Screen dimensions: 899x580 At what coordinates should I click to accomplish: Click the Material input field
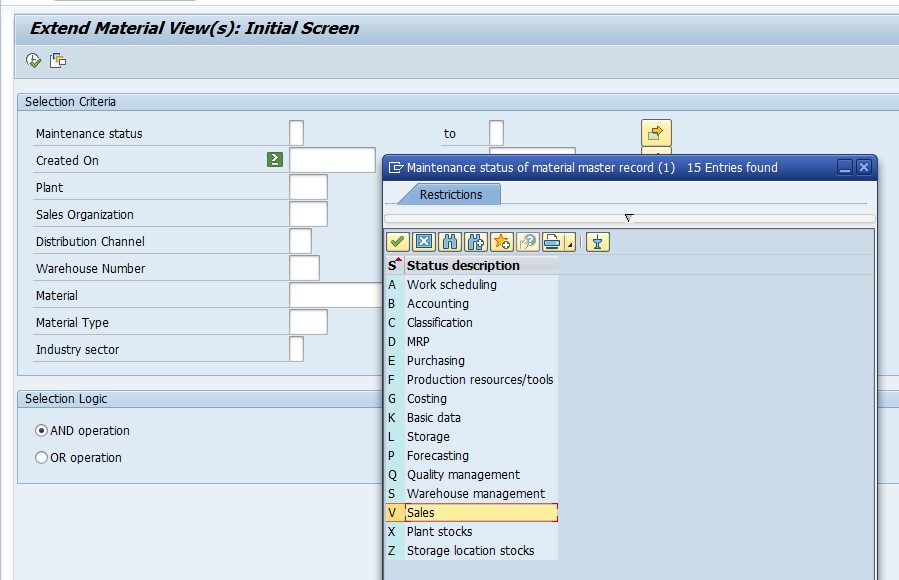336,295
